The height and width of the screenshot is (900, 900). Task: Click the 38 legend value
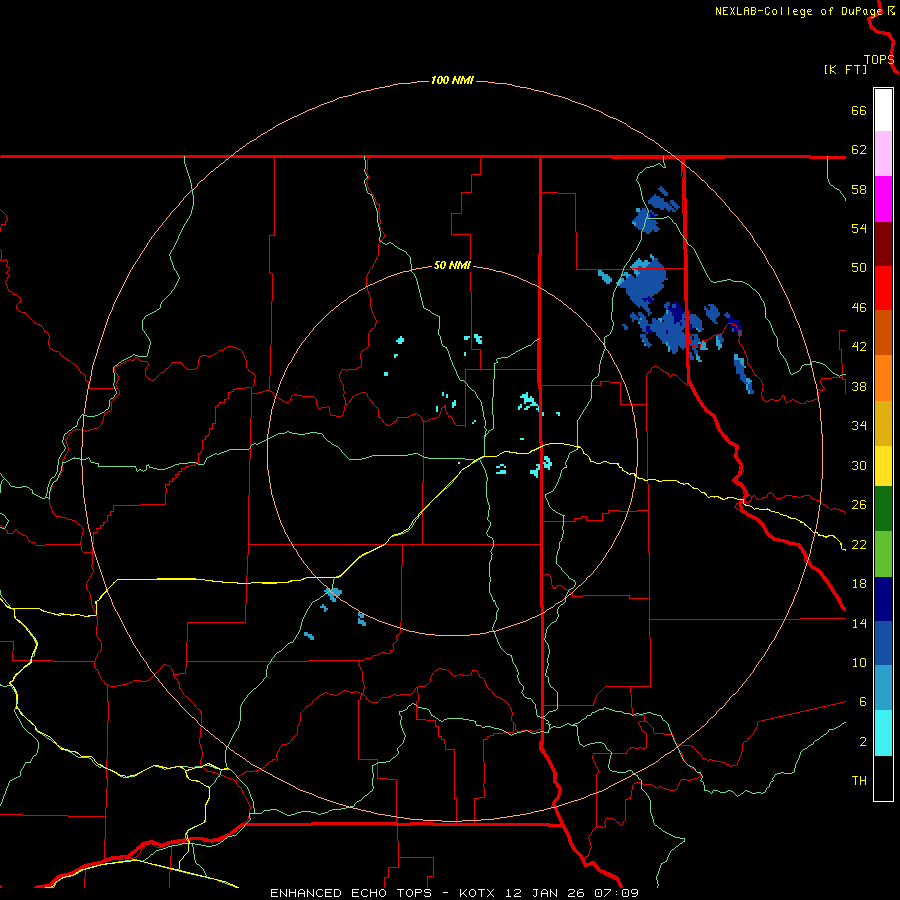point(859,386)
